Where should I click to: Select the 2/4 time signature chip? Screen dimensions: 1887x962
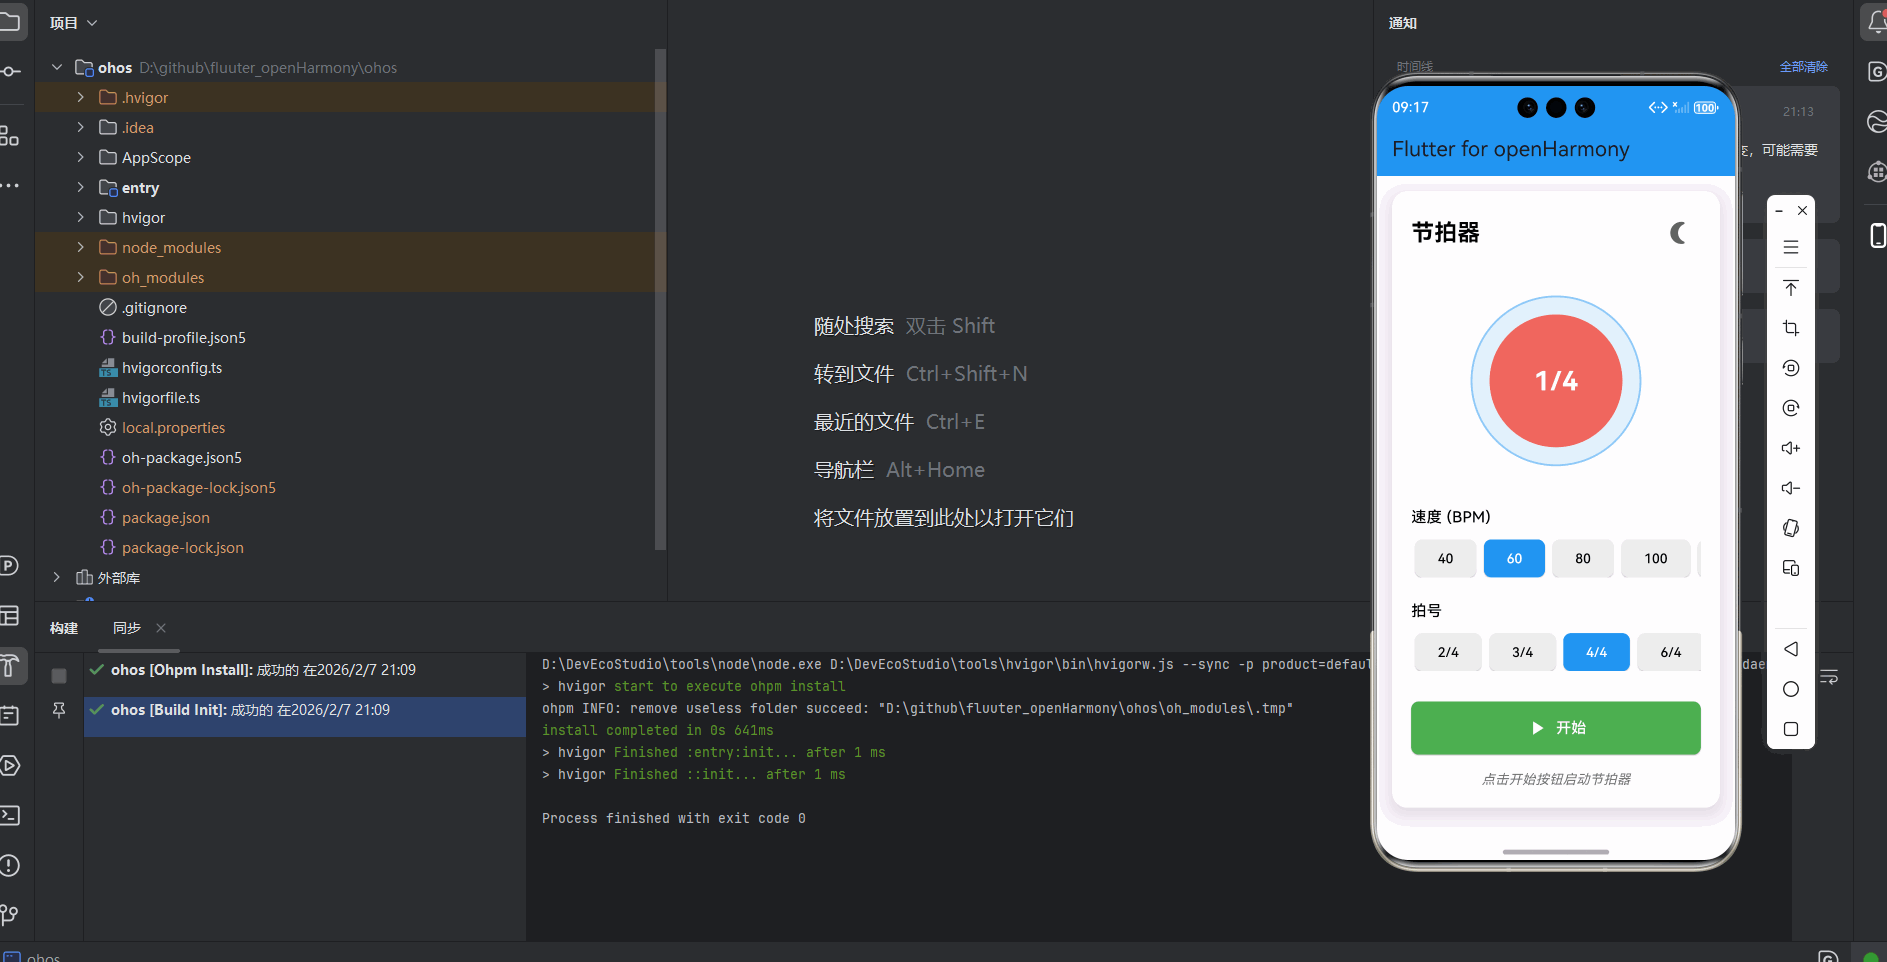1448,652
